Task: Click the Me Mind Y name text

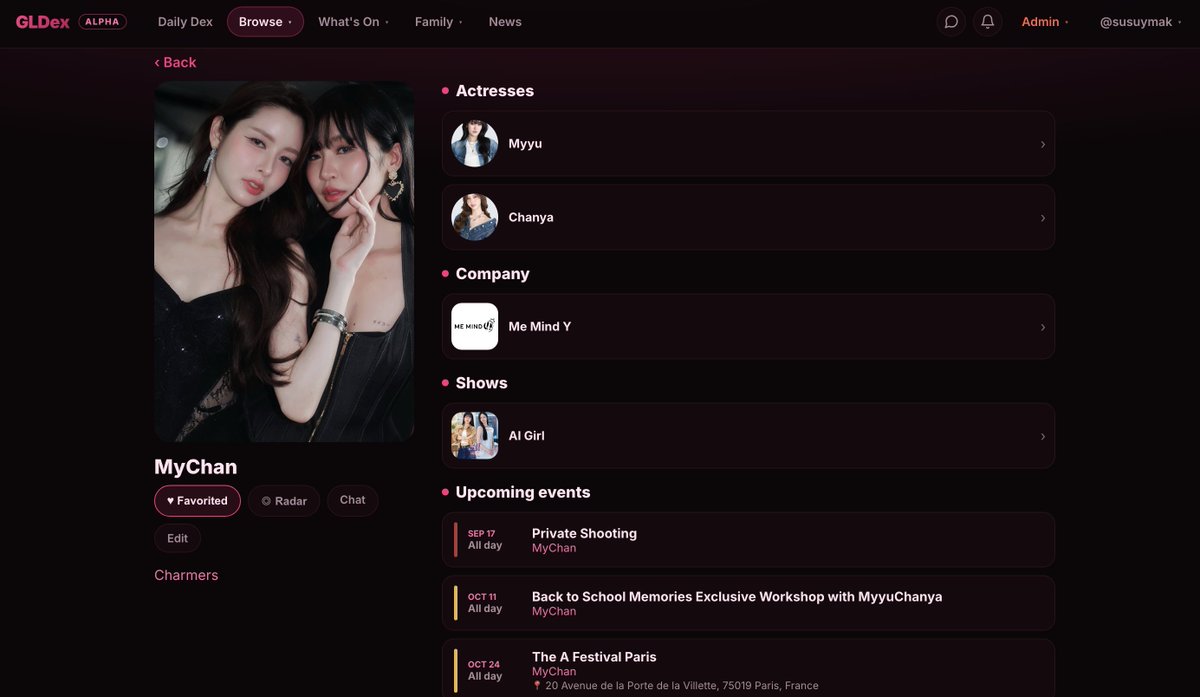Action: pos(540,327)
